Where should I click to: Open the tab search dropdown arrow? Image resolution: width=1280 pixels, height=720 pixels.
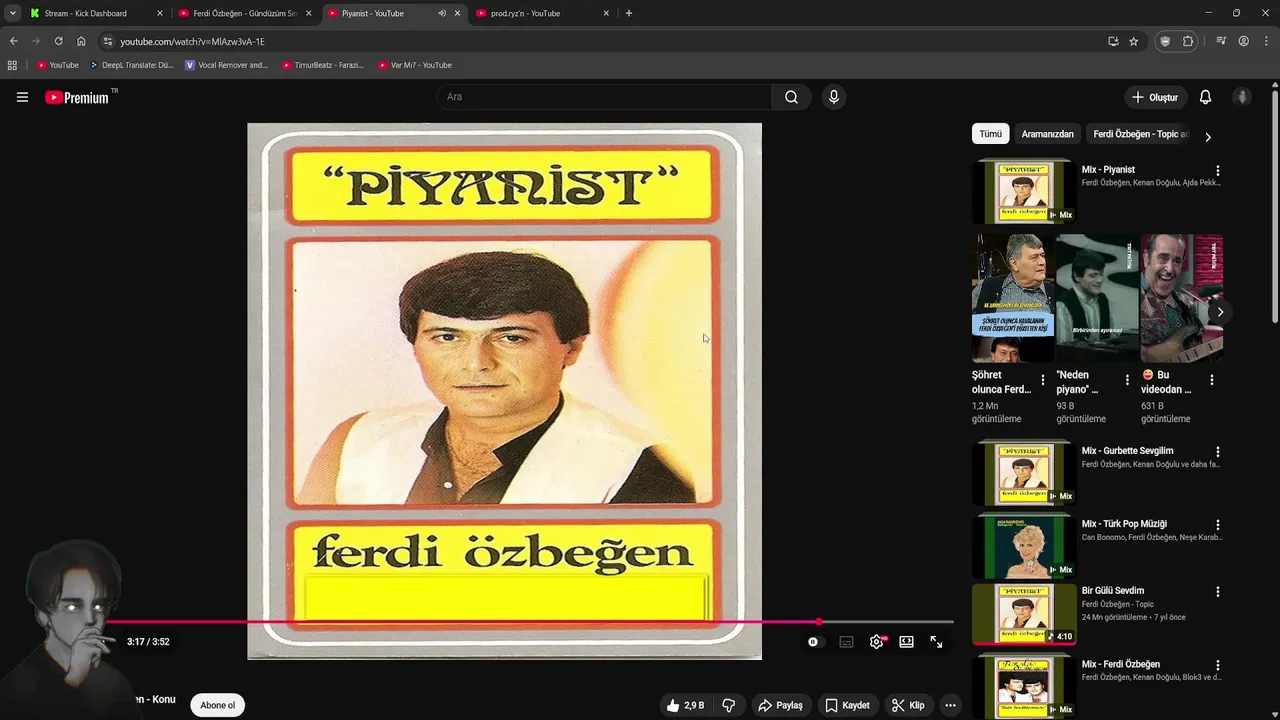(12, 13)
